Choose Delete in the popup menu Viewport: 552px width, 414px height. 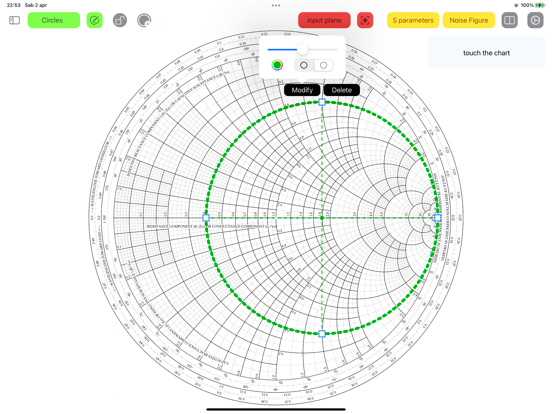(341, 90)
